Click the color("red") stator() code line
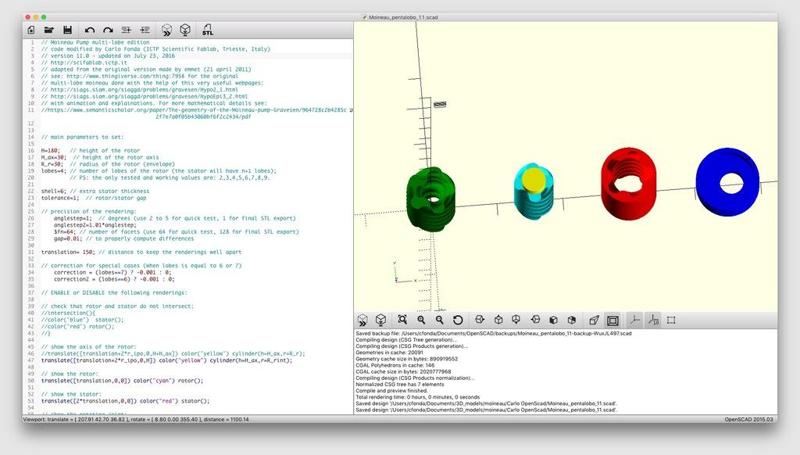This screenshot has width=800, height=455. click(126, 401)
